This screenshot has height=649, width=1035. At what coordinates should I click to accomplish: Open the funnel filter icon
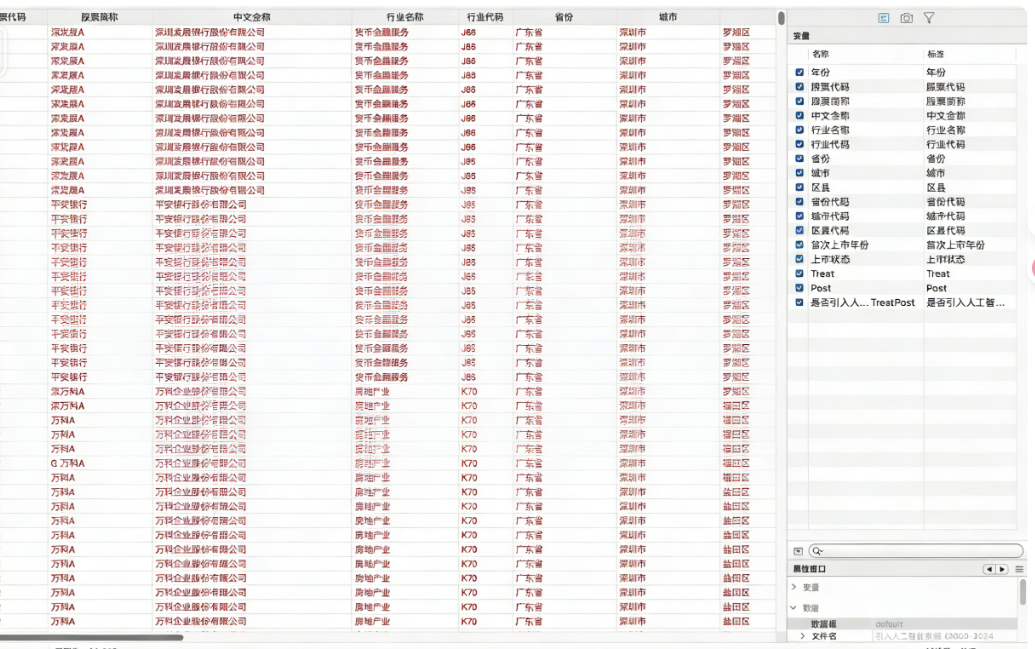[x=929, y=18]
